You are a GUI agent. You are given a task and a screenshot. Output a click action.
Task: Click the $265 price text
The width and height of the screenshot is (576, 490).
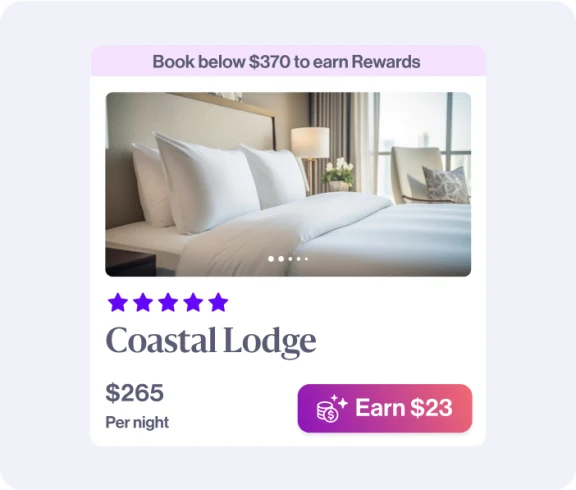point(134,392)
